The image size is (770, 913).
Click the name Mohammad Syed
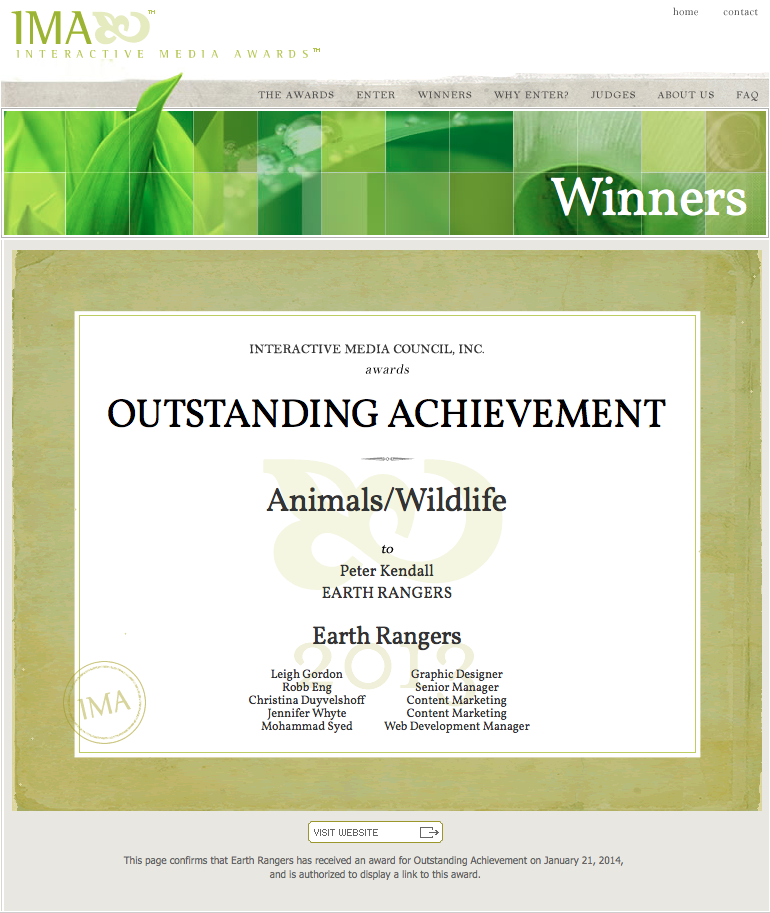307,726
